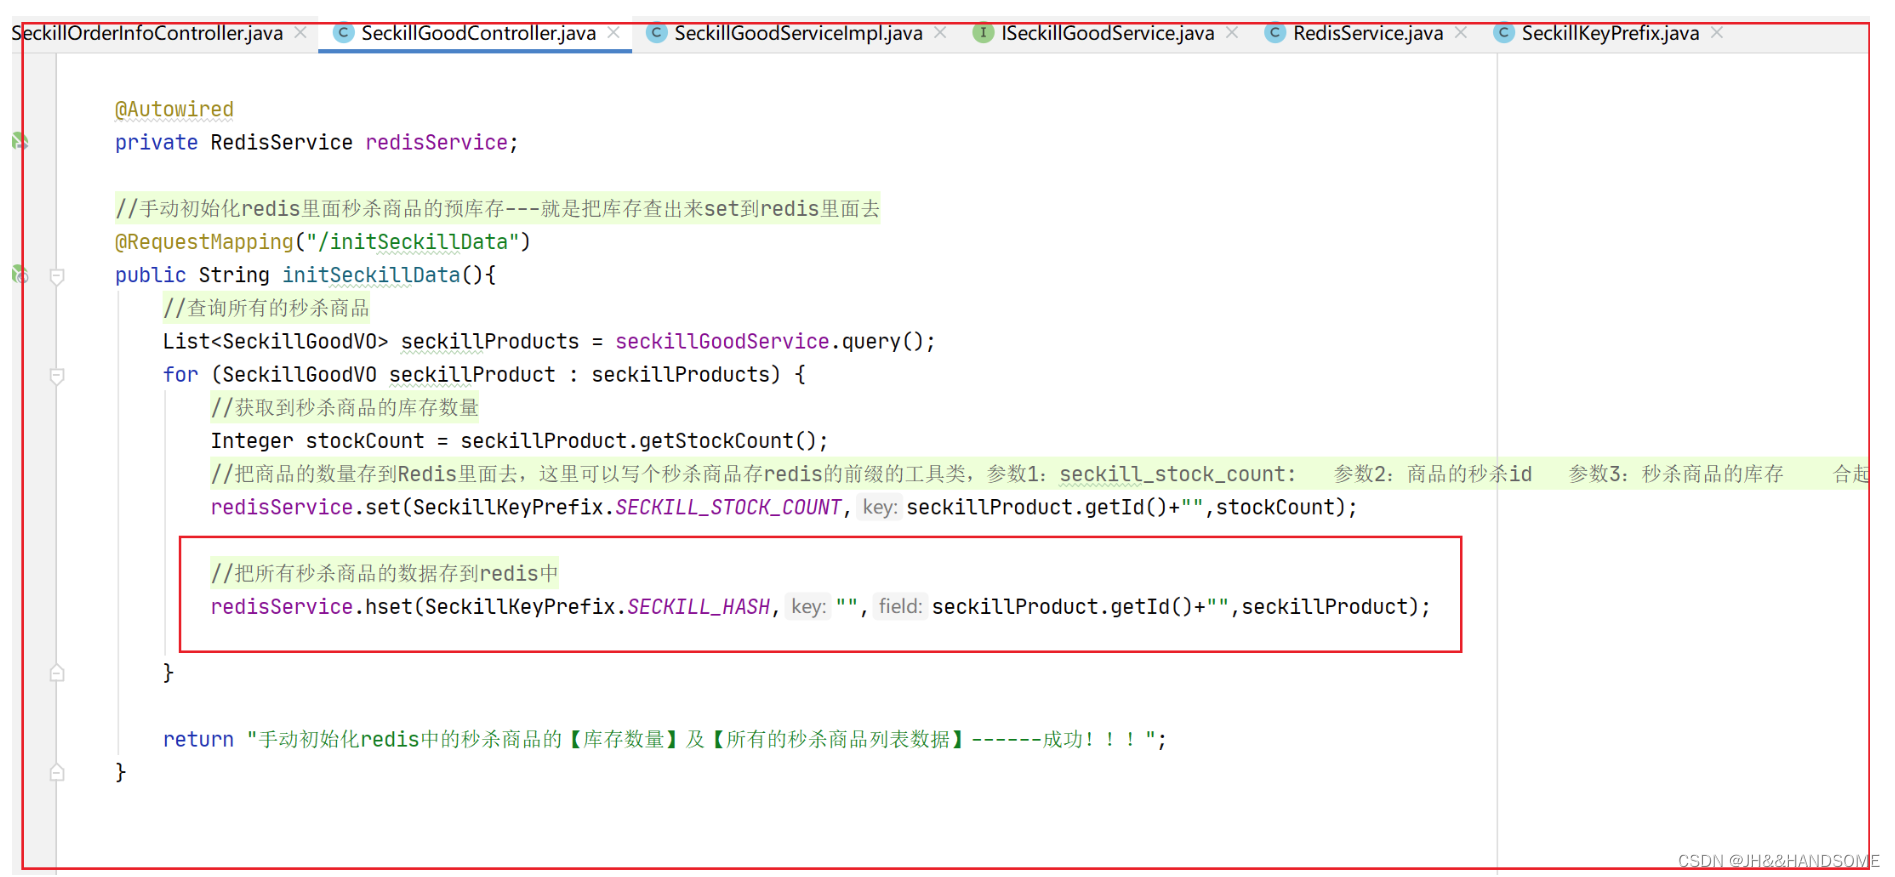This screenshot has width=1895, height=877.
Task: Click the fold end marker at for loop closing brace
Action: (57, 673)
